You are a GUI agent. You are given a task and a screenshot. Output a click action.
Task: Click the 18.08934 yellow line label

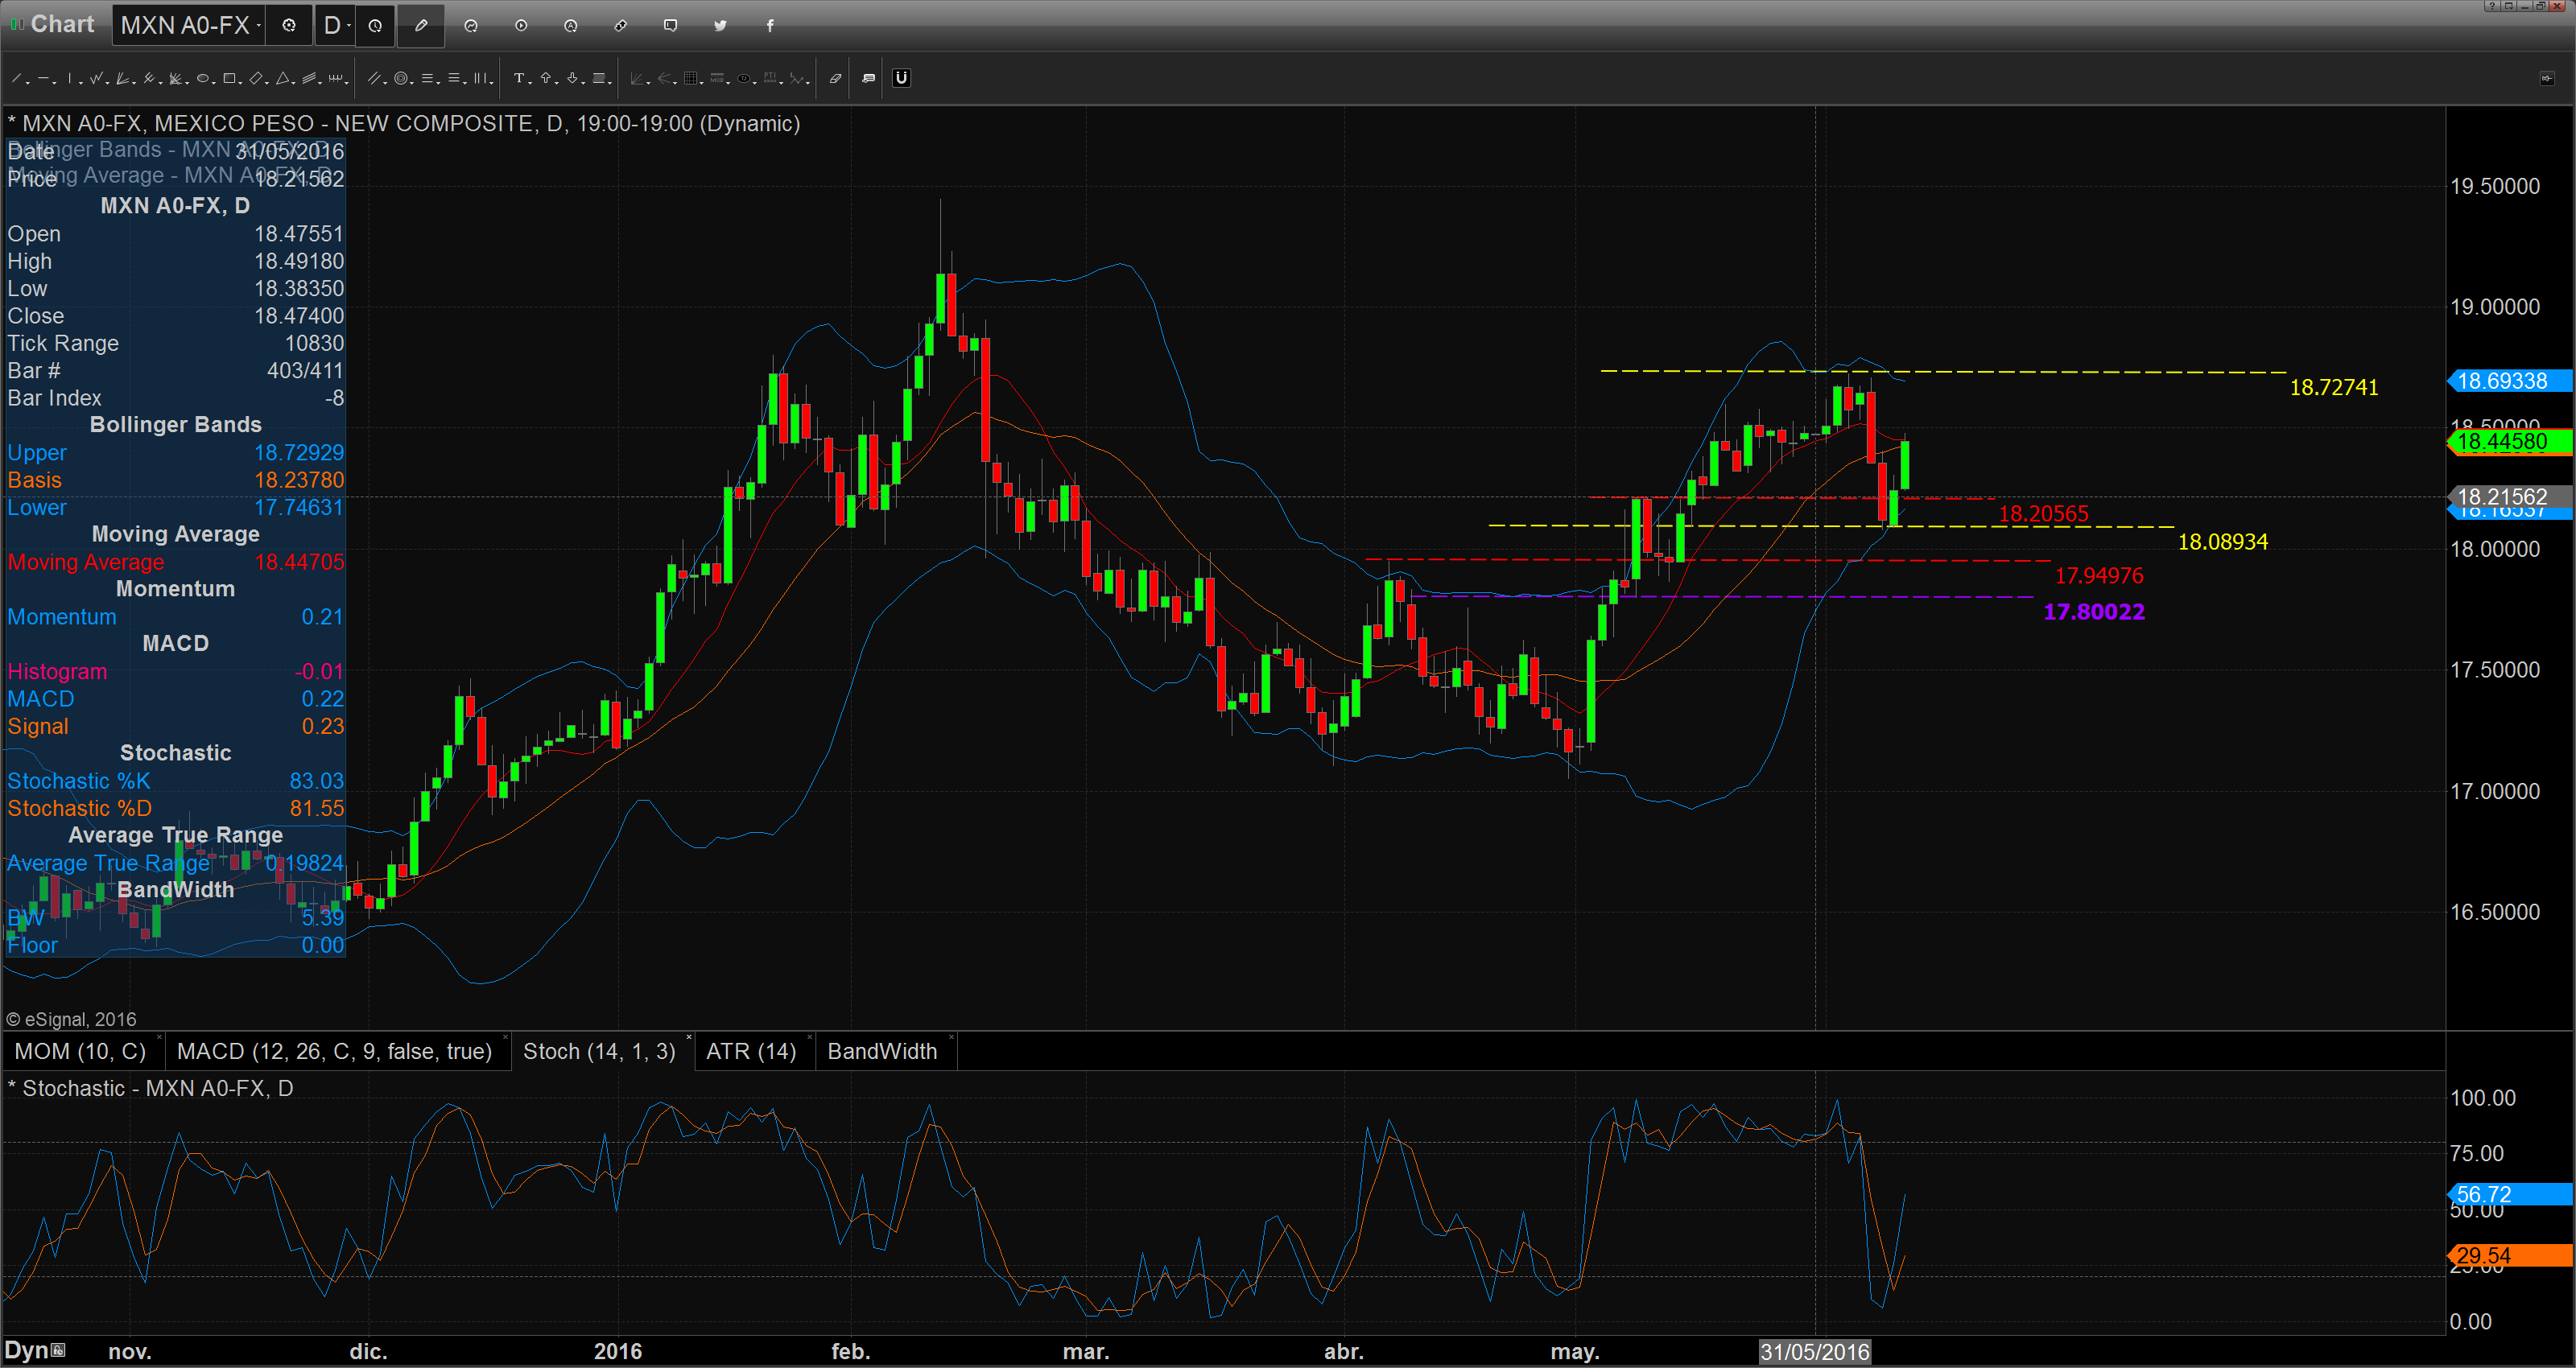pyautogui.click(x=2223, y=542)
